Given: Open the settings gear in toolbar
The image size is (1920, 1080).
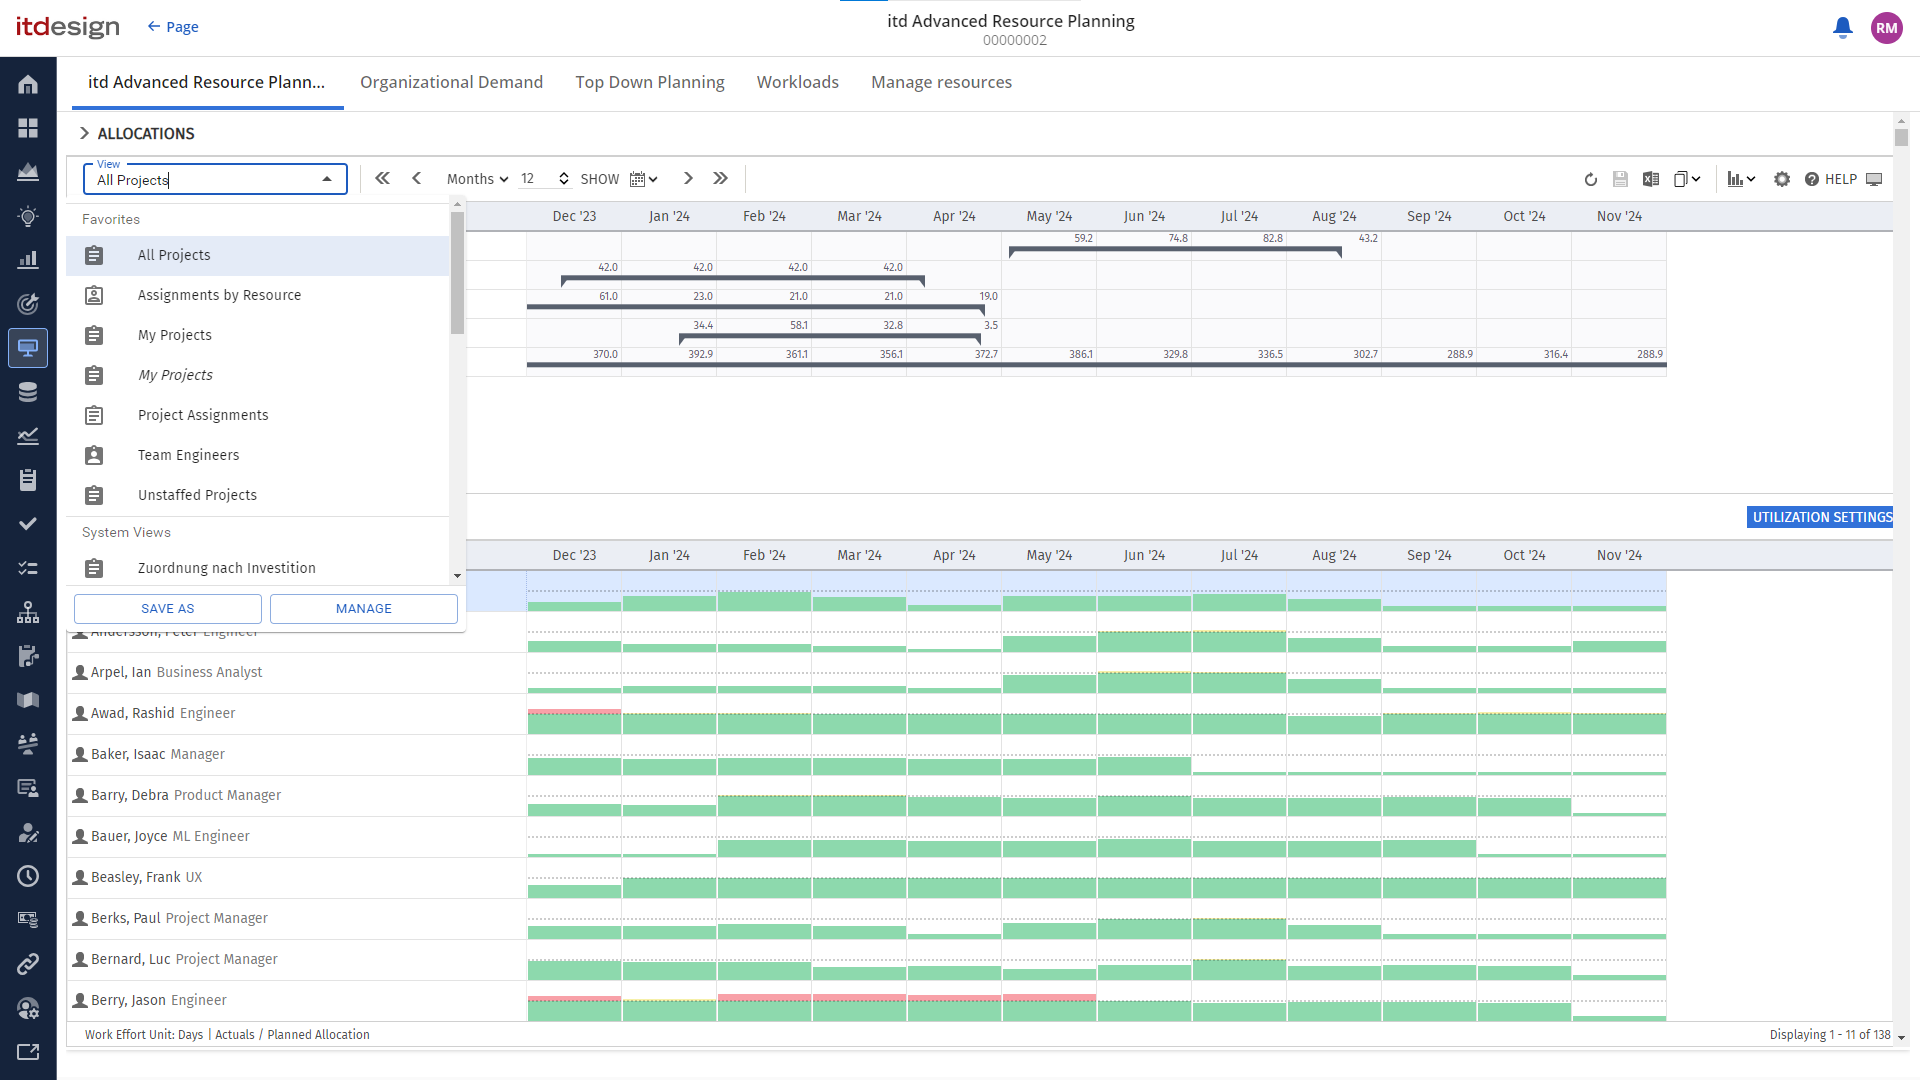Looking at the screenshot, I should pos(1782,179).
